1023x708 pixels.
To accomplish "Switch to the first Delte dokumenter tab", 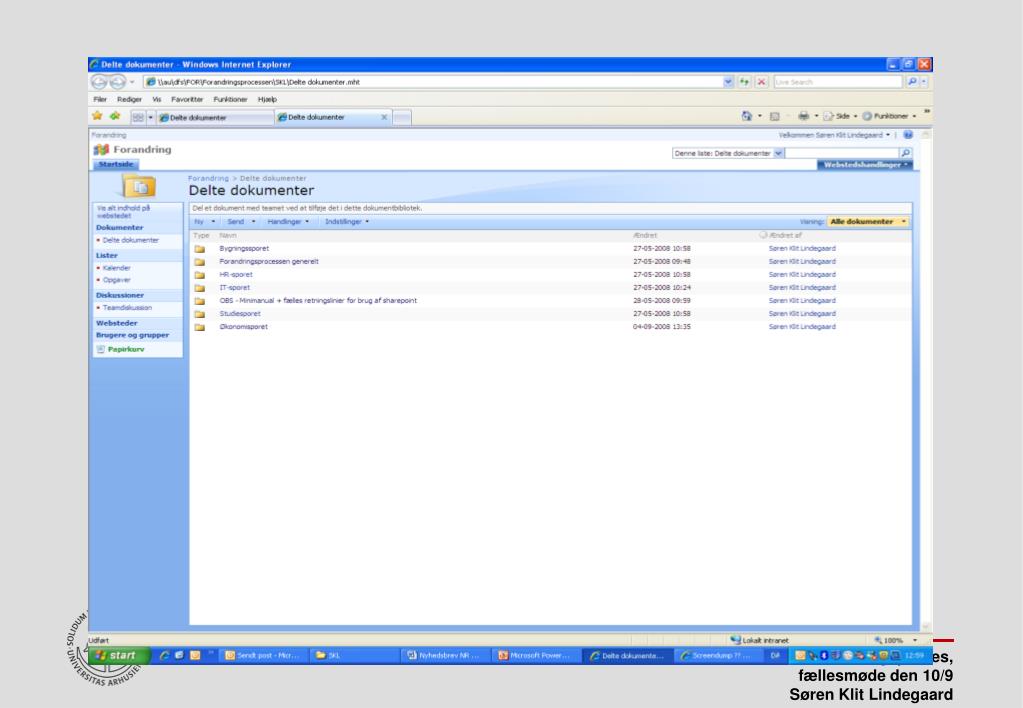I will 215,117.
